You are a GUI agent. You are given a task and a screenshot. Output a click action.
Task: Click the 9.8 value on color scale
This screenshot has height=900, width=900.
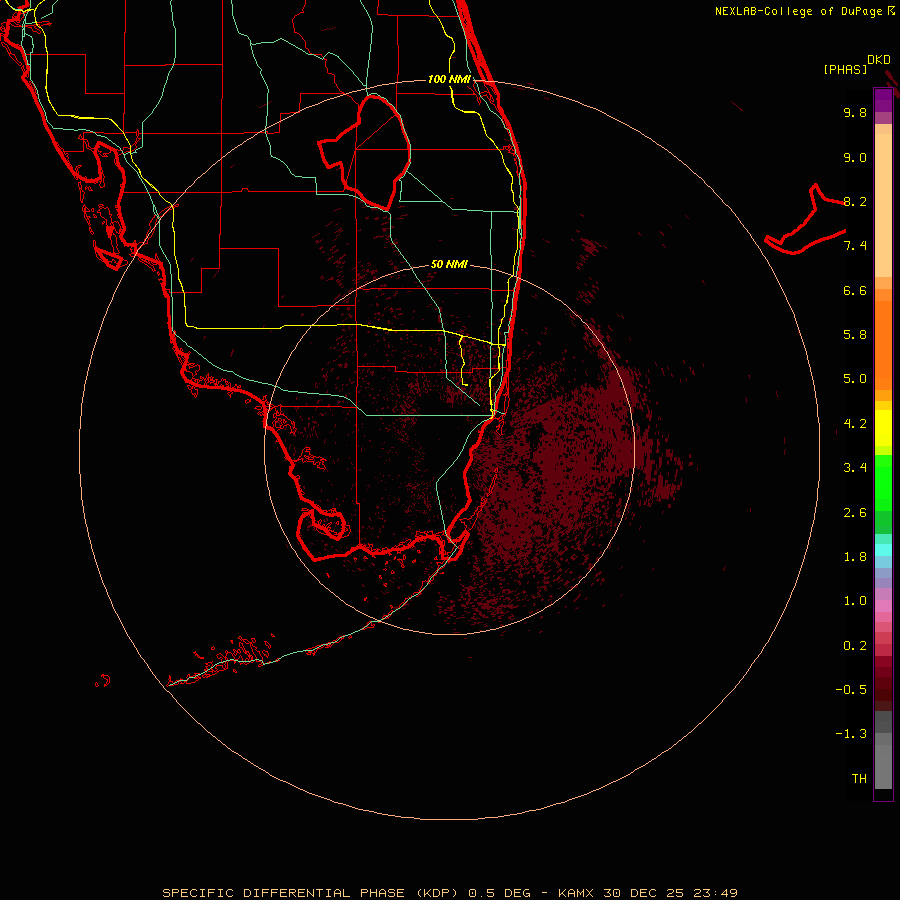[x=855, y=112]
